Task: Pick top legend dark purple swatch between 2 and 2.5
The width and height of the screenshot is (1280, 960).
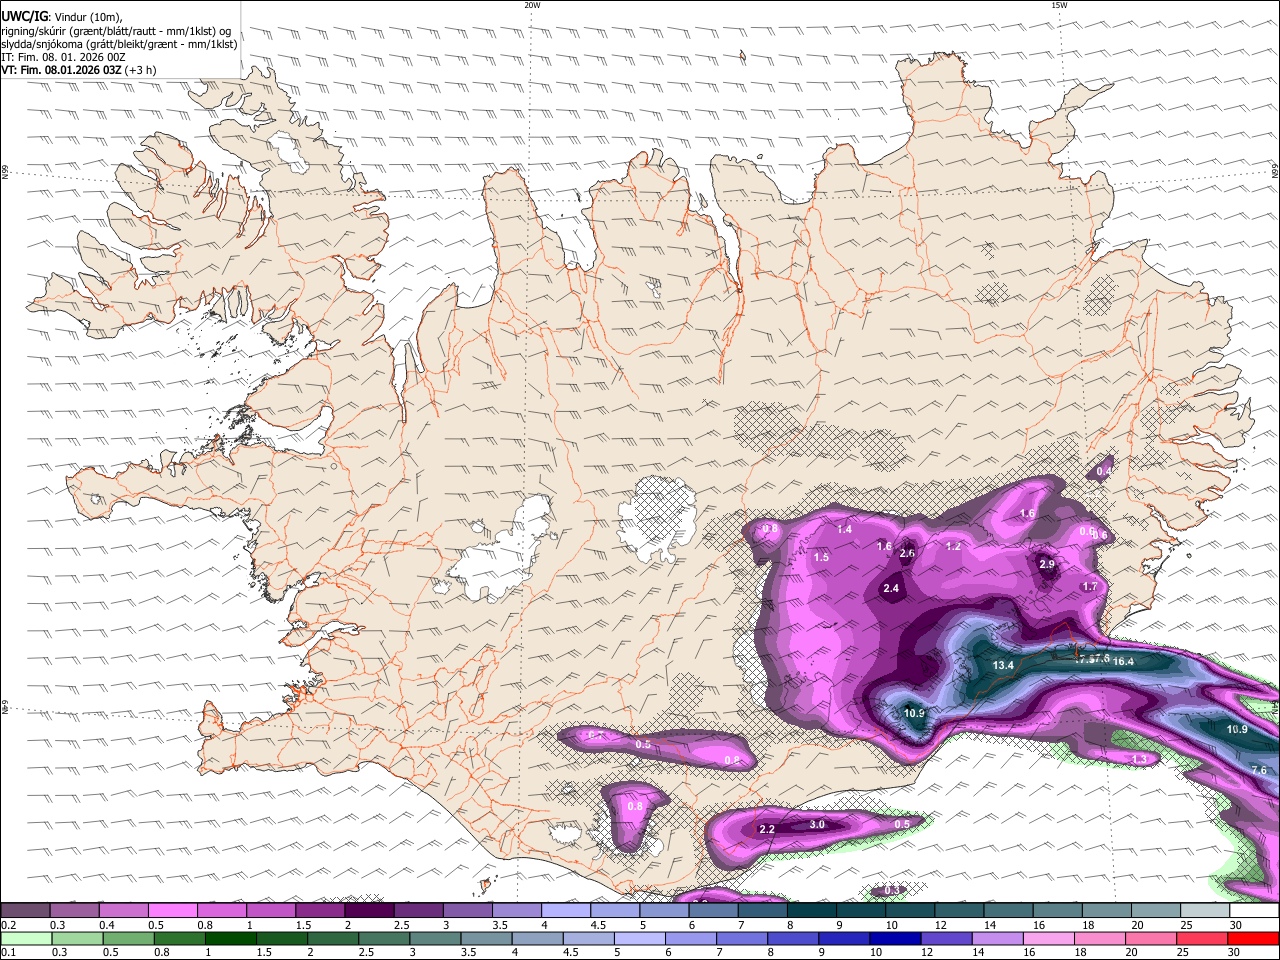Action: pyautogui.click(x=368, y=911)
